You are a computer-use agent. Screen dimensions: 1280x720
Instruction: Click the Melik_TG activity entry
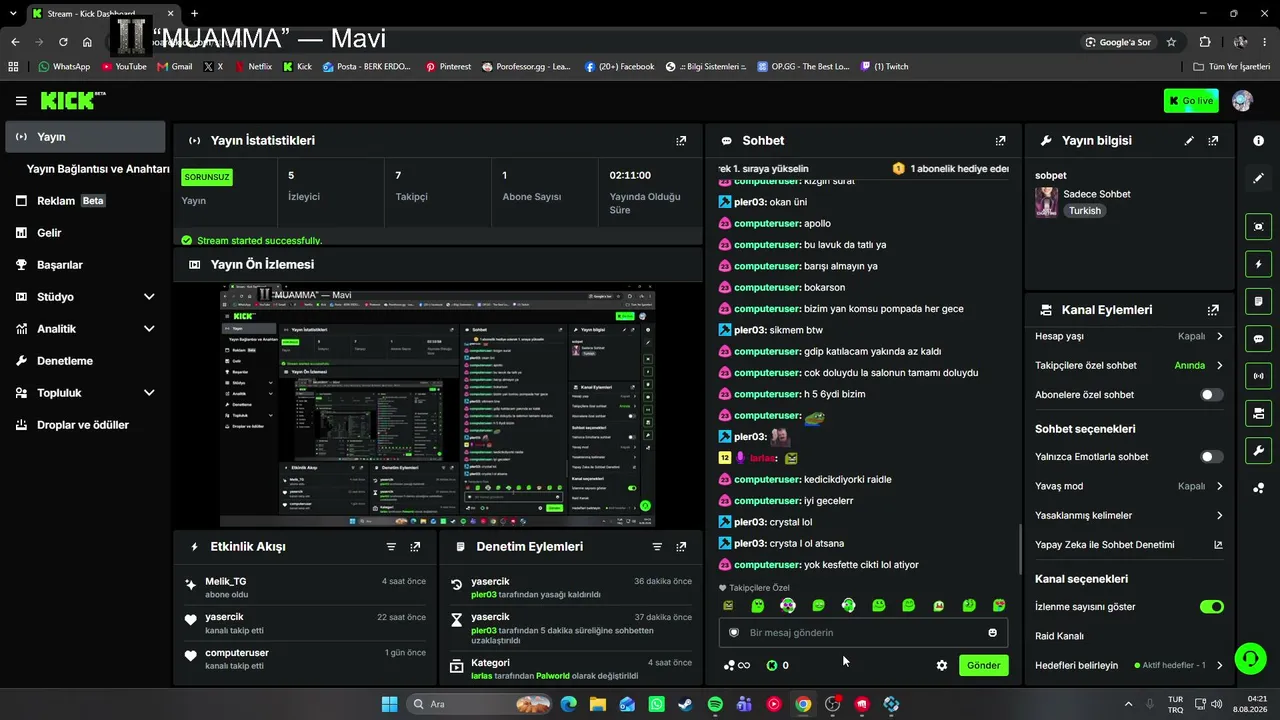click(x=307, y=587)
